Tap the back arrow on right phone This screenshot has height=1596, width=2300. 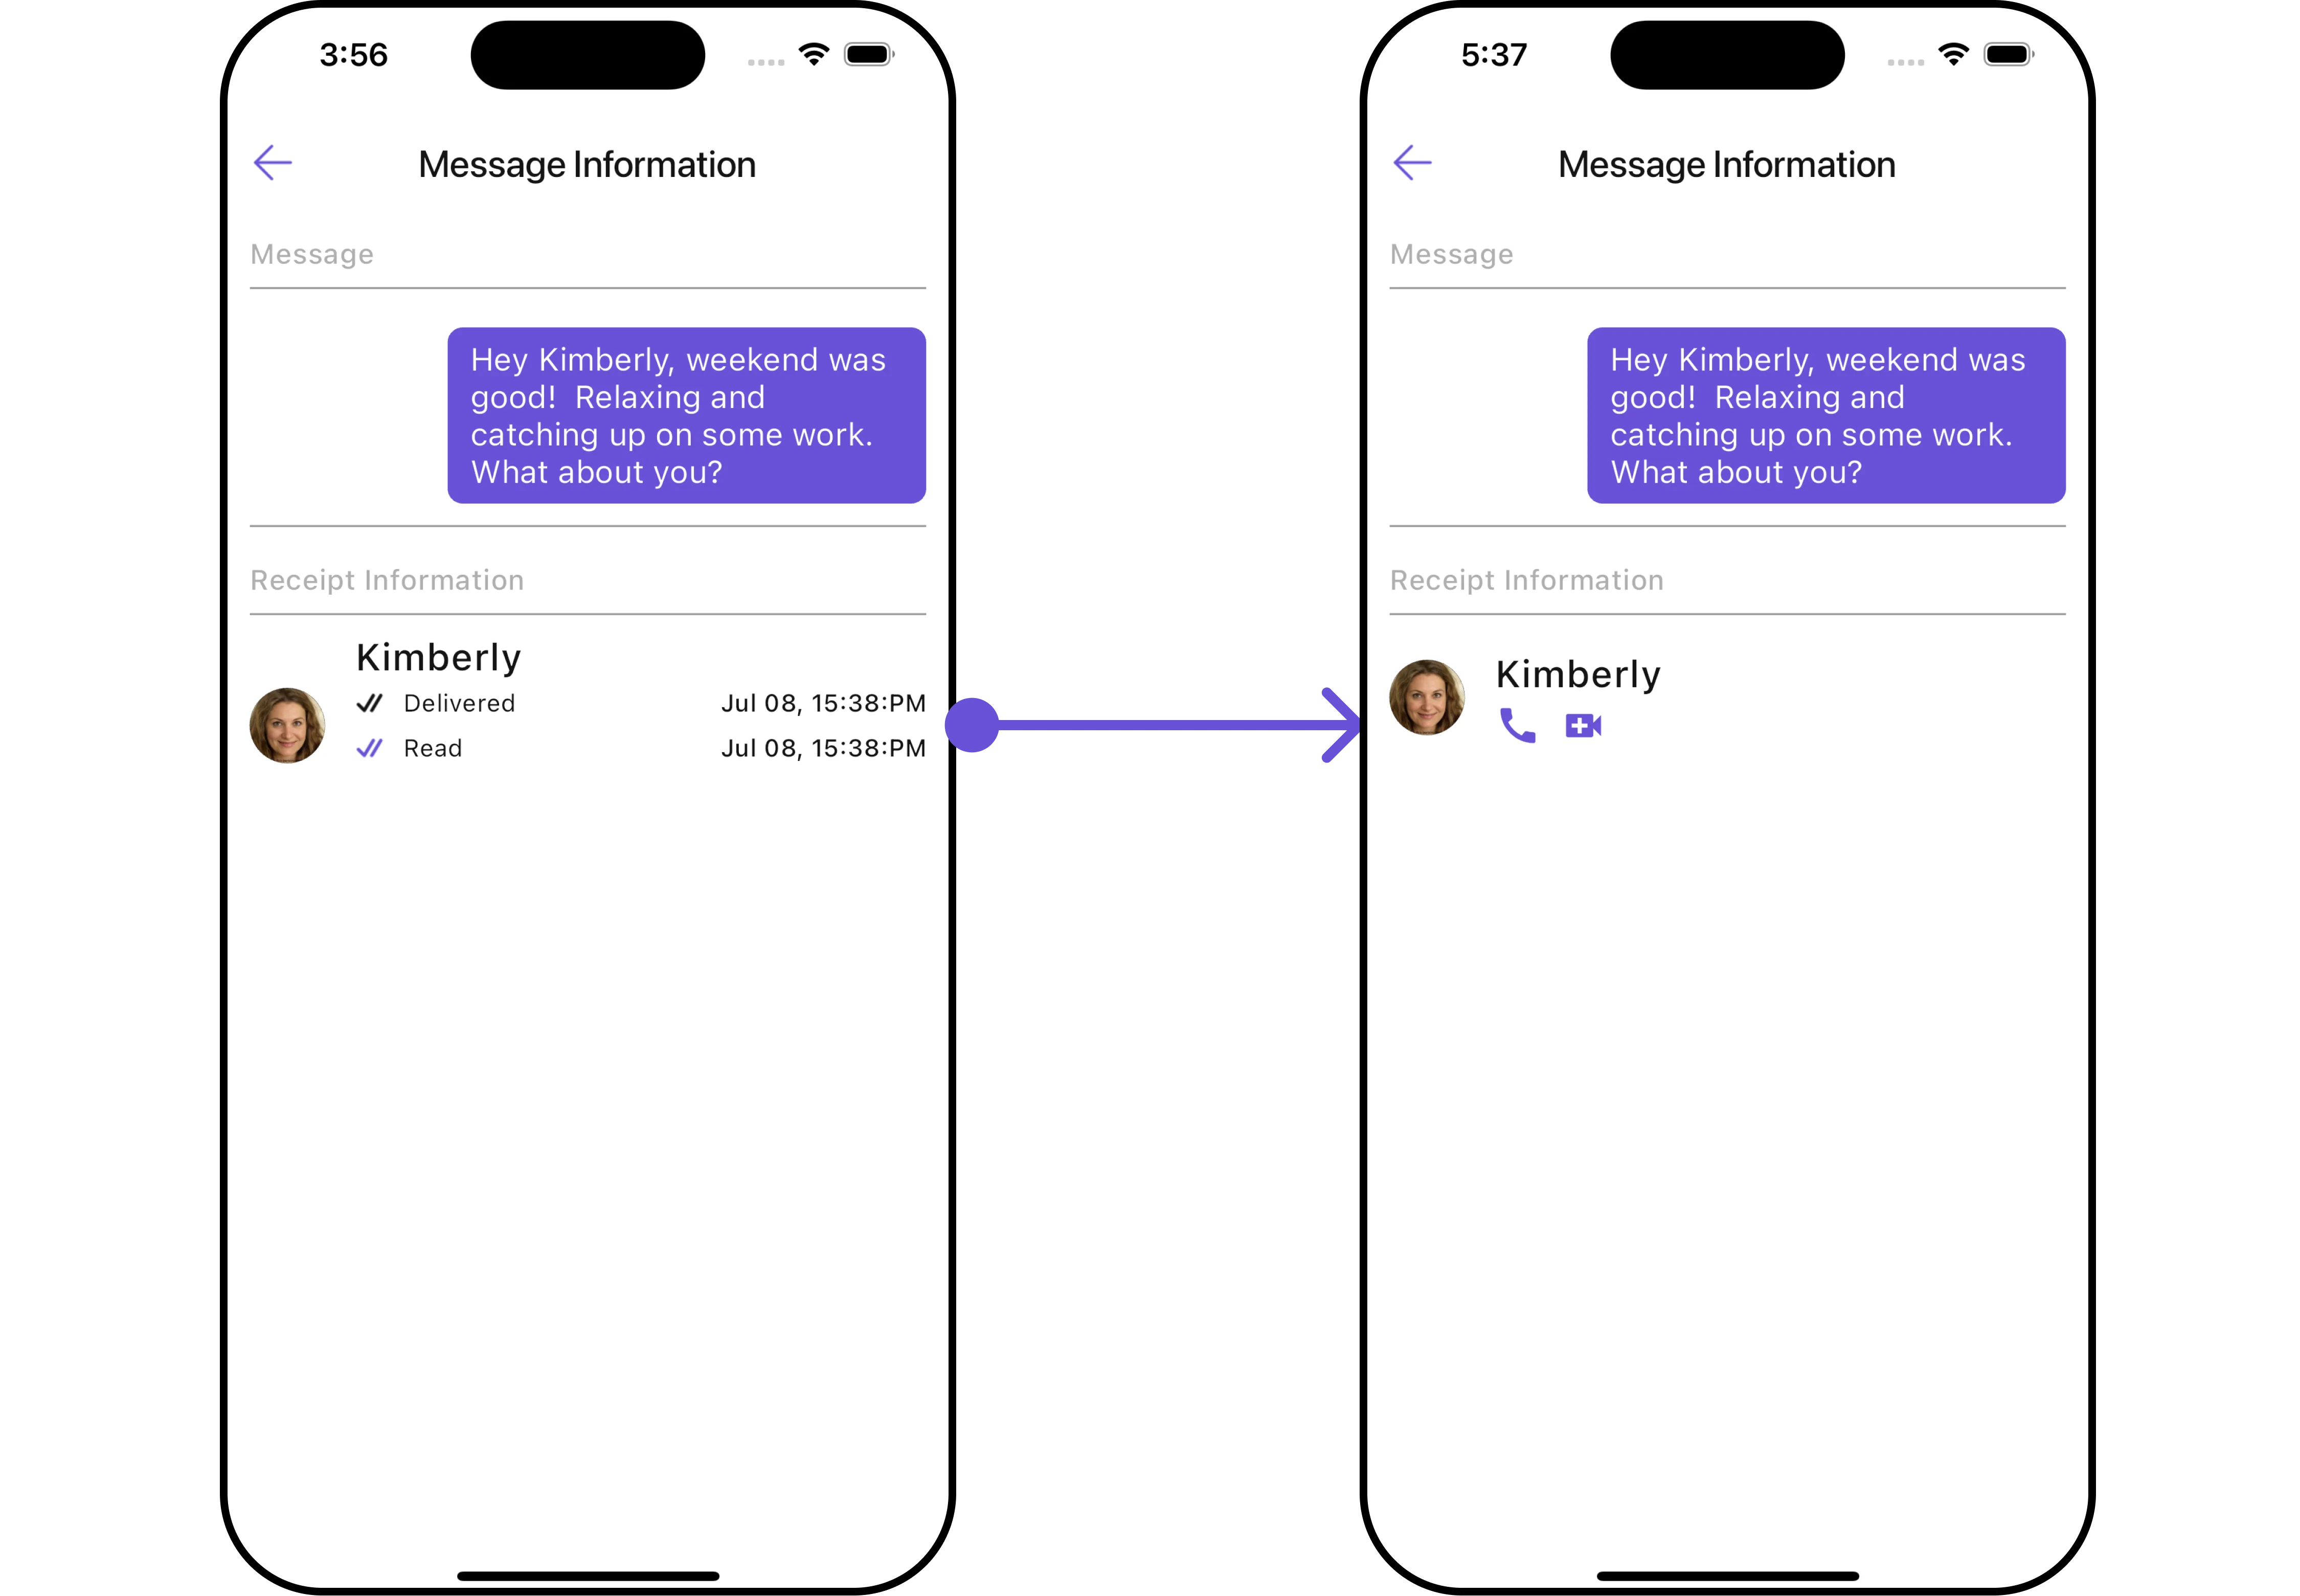[x=1412, y=163]
